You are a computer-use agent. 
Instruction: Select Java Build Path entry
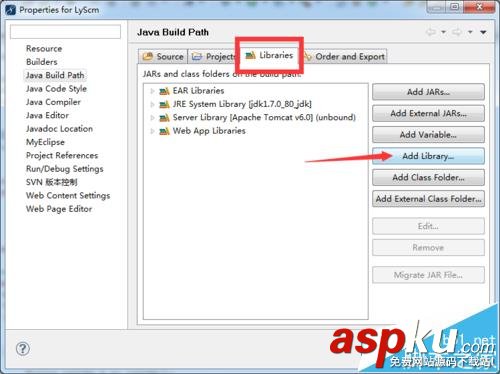tap(55, 75)
